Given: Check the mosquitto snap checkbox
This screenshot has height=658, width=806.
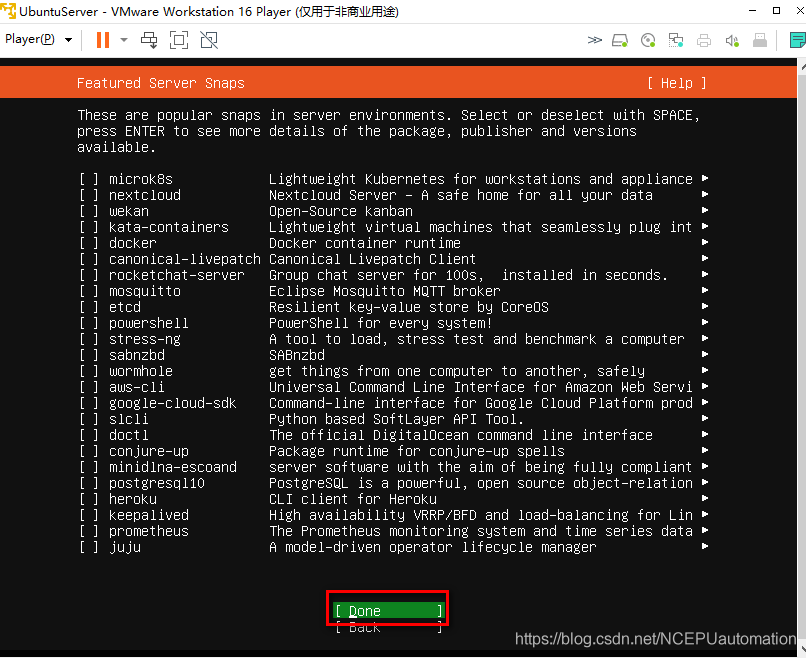Looking at the screenshot, I should pyautogui.click(x=88, y=291).
